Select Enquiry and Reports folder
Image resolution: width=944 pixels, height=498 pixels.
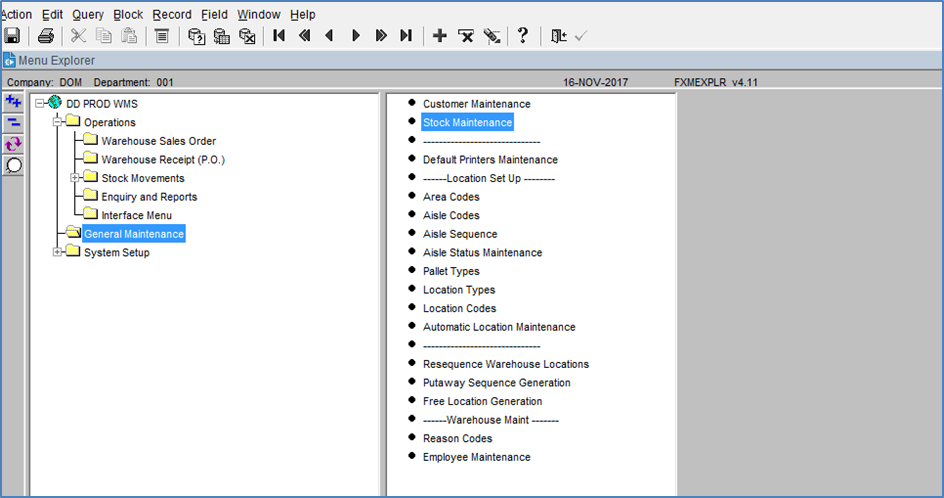pos(149,197)
